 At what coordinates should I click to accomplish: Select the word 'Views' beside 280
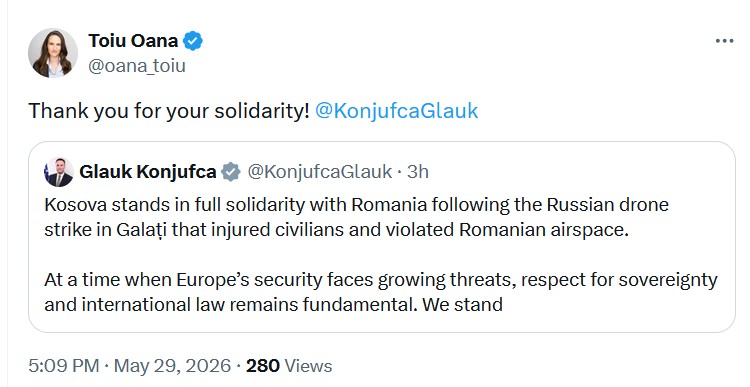pos(309,366)
